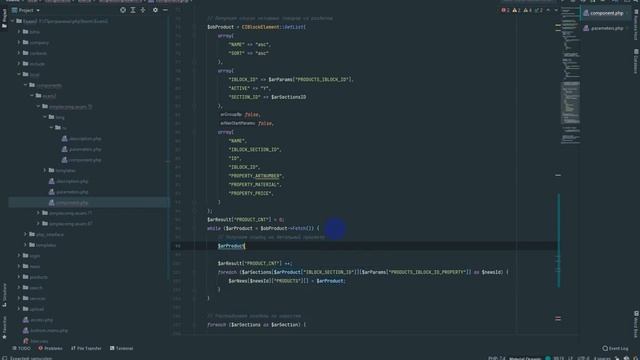
Task: Click $arResult["PRODUCT_CNT"] ++ line
Action: coord(255,263)
